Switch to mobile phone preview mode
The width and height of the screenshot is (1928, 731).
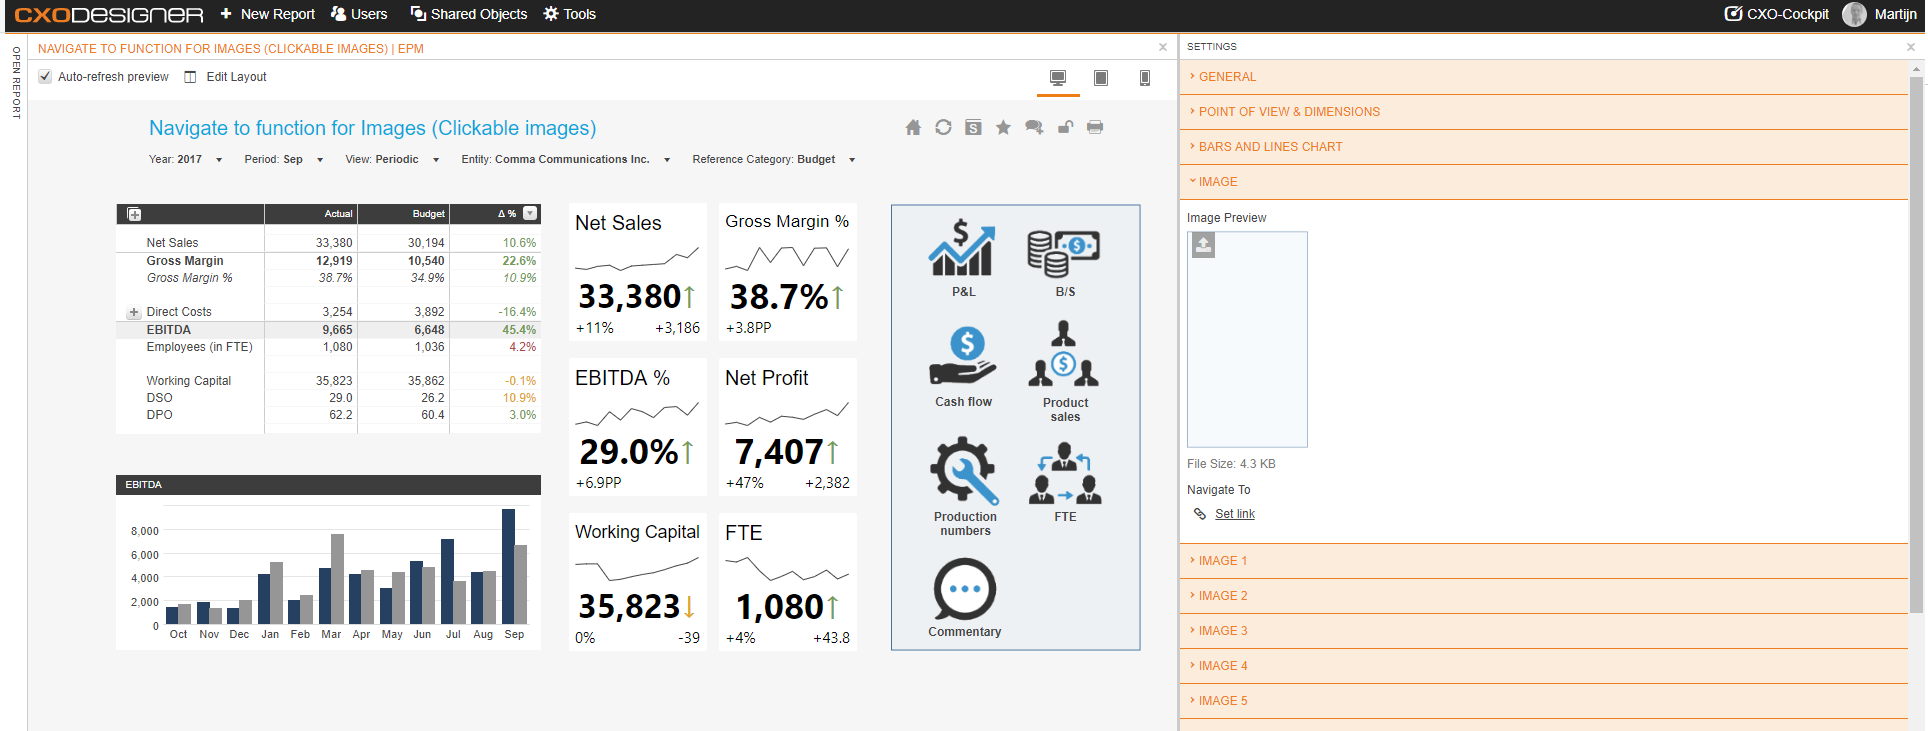tap(1145, 78)
